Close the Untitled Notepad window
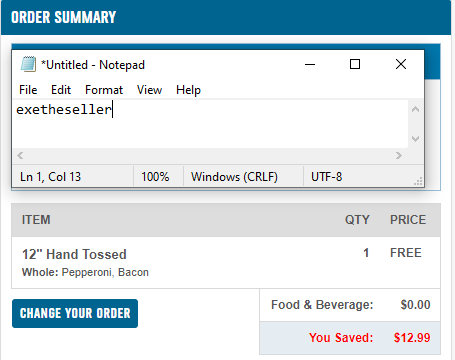 pos(401,64)
